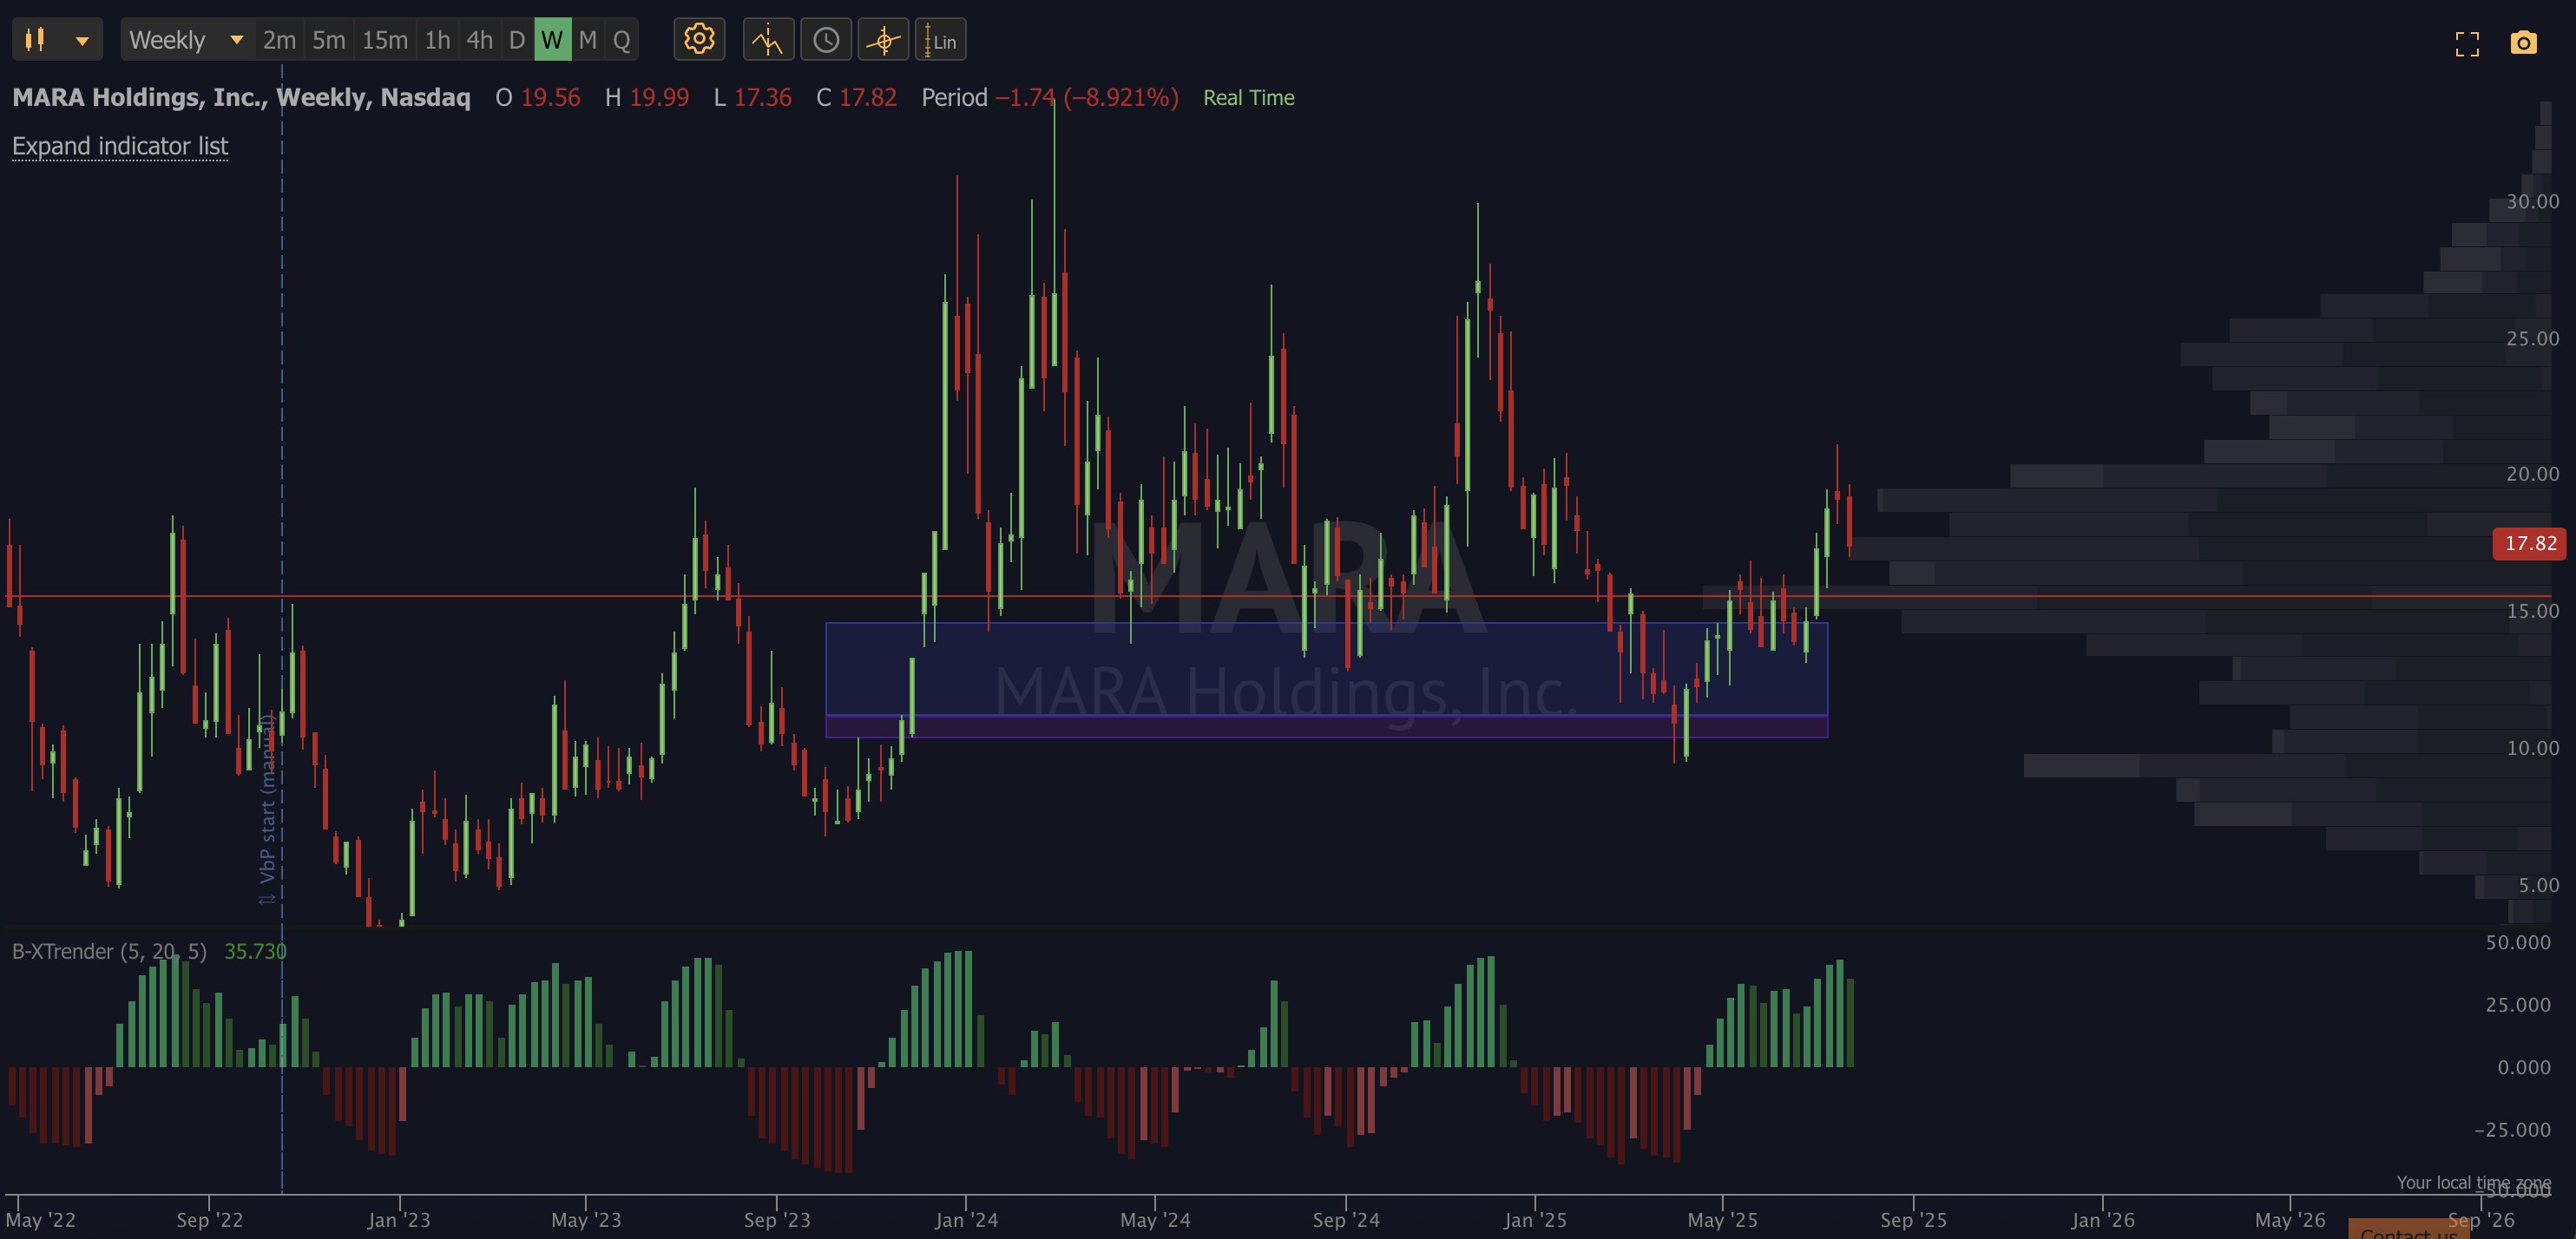
Task: Click the Contact us button
Action: click(2408, 1230)
